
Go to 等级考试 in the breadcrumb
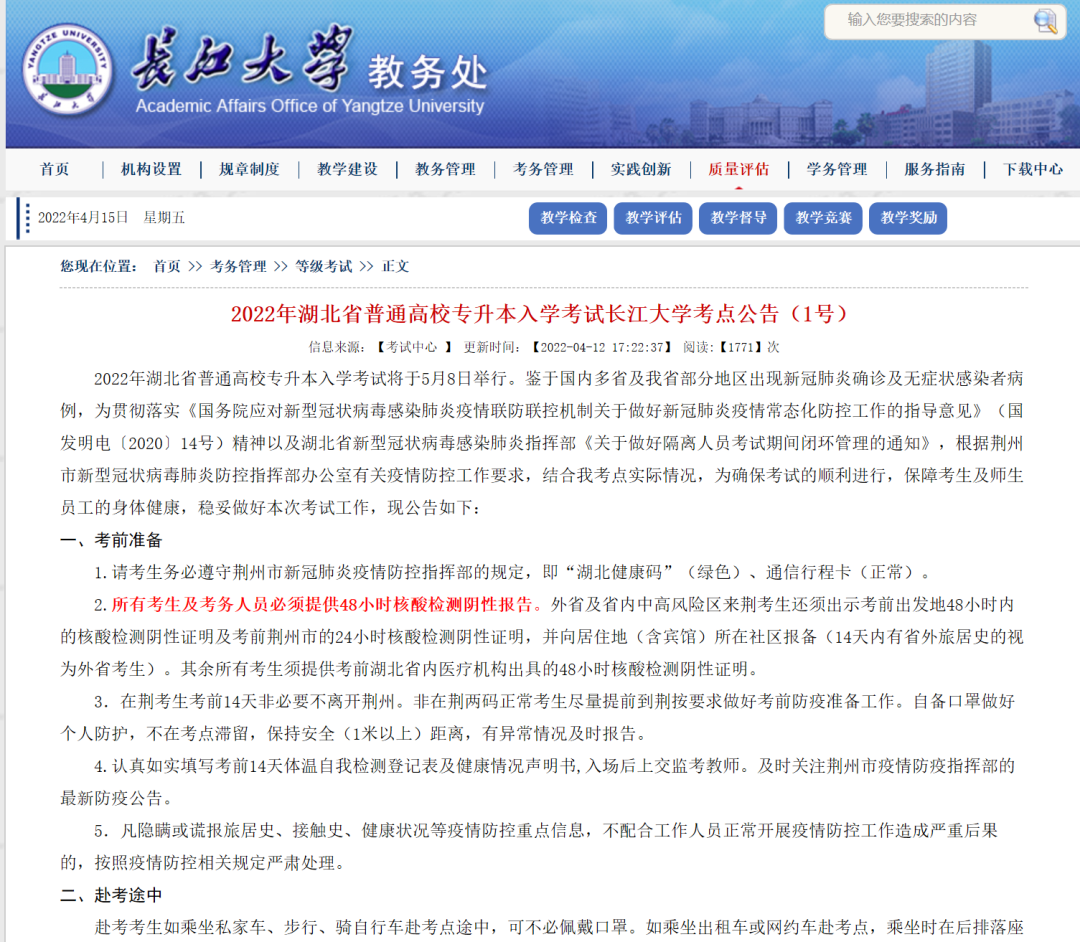tap(324, 266)
